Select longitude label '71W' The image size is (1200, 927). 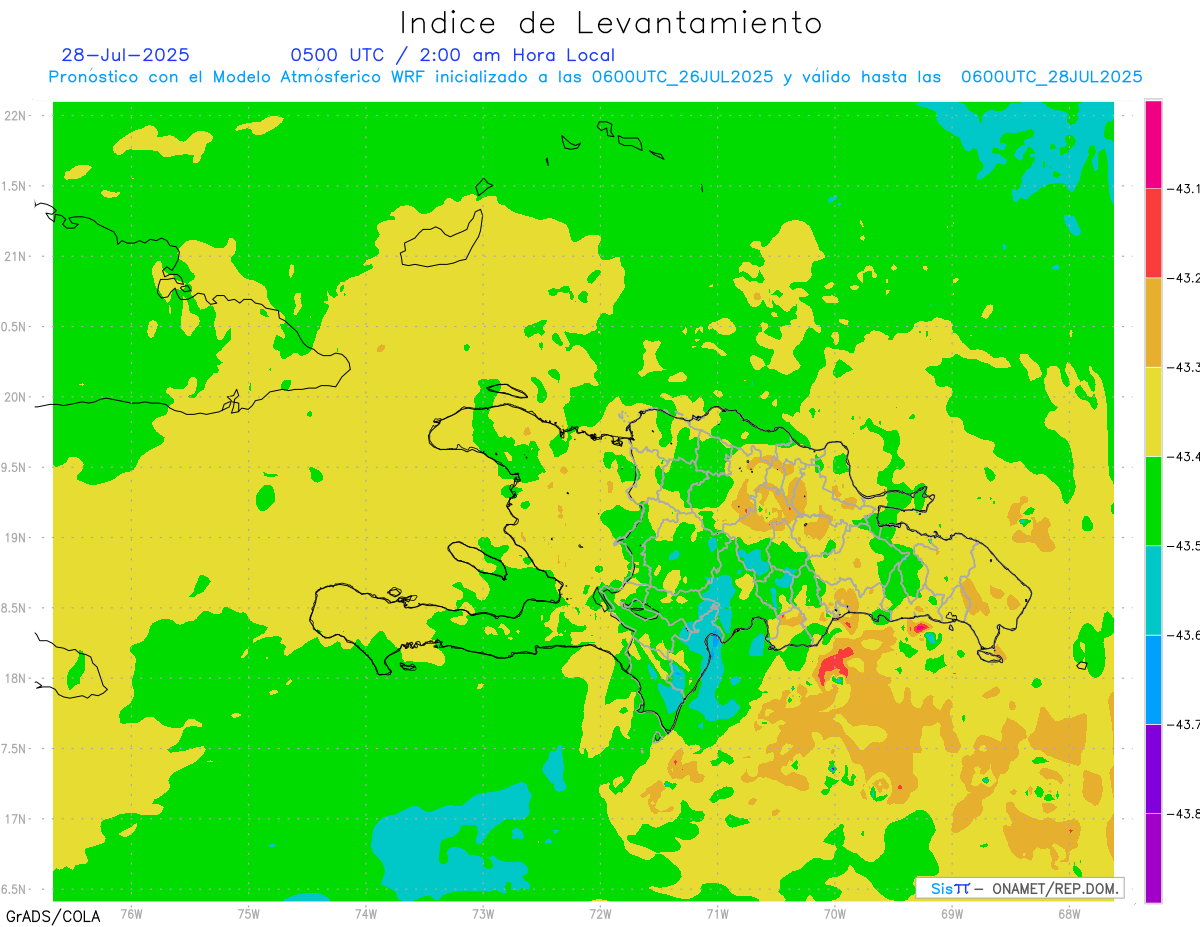tap(717, 913)
